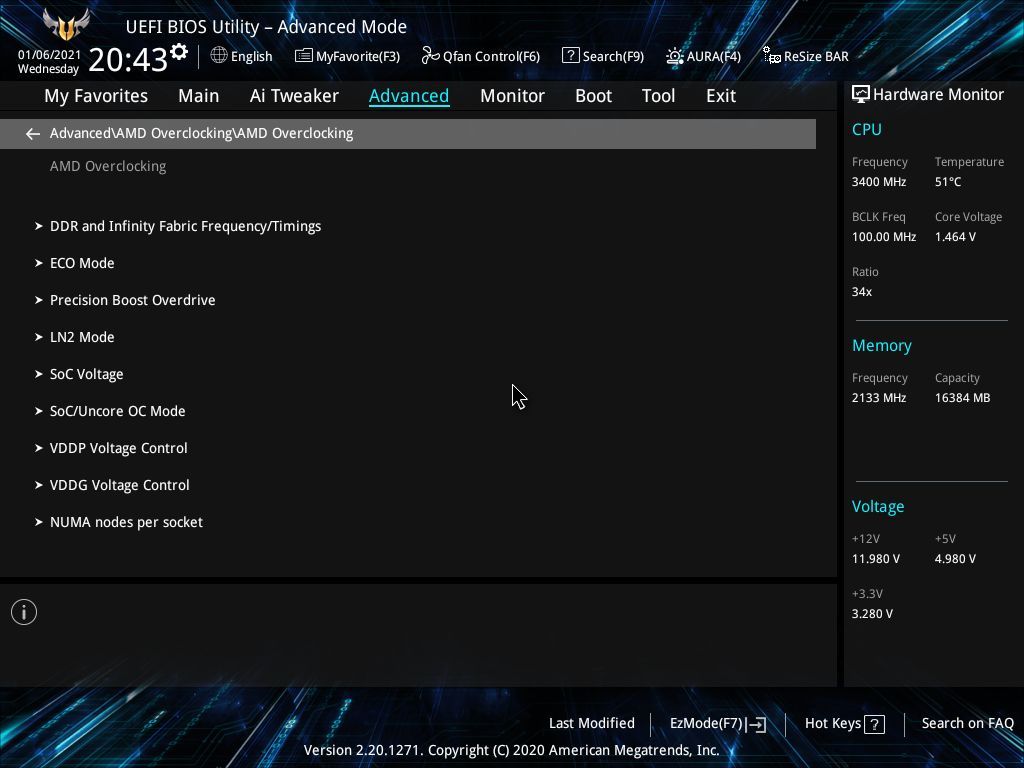The height and width of the screenshot is (768, 1024).
Task: Click the info circle icon
Action: click(24, 612)
